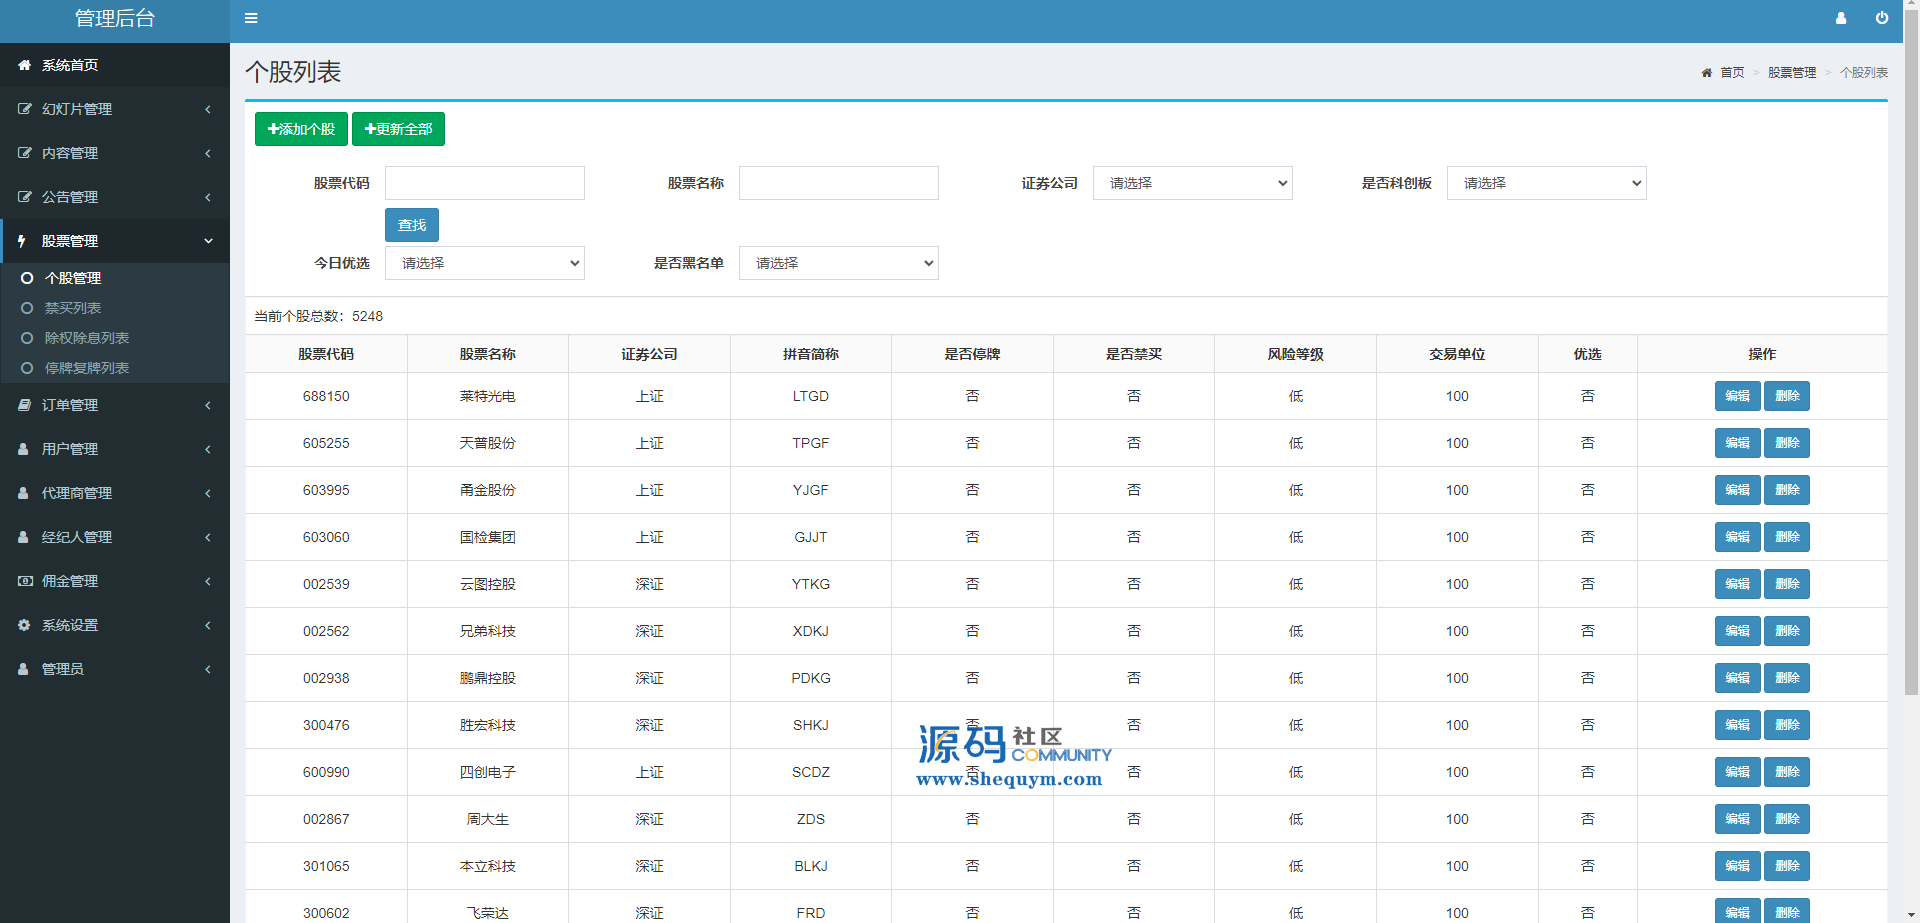Open the 是否科创板 dropdown

pyautogui.click(x=1546, y=183)
